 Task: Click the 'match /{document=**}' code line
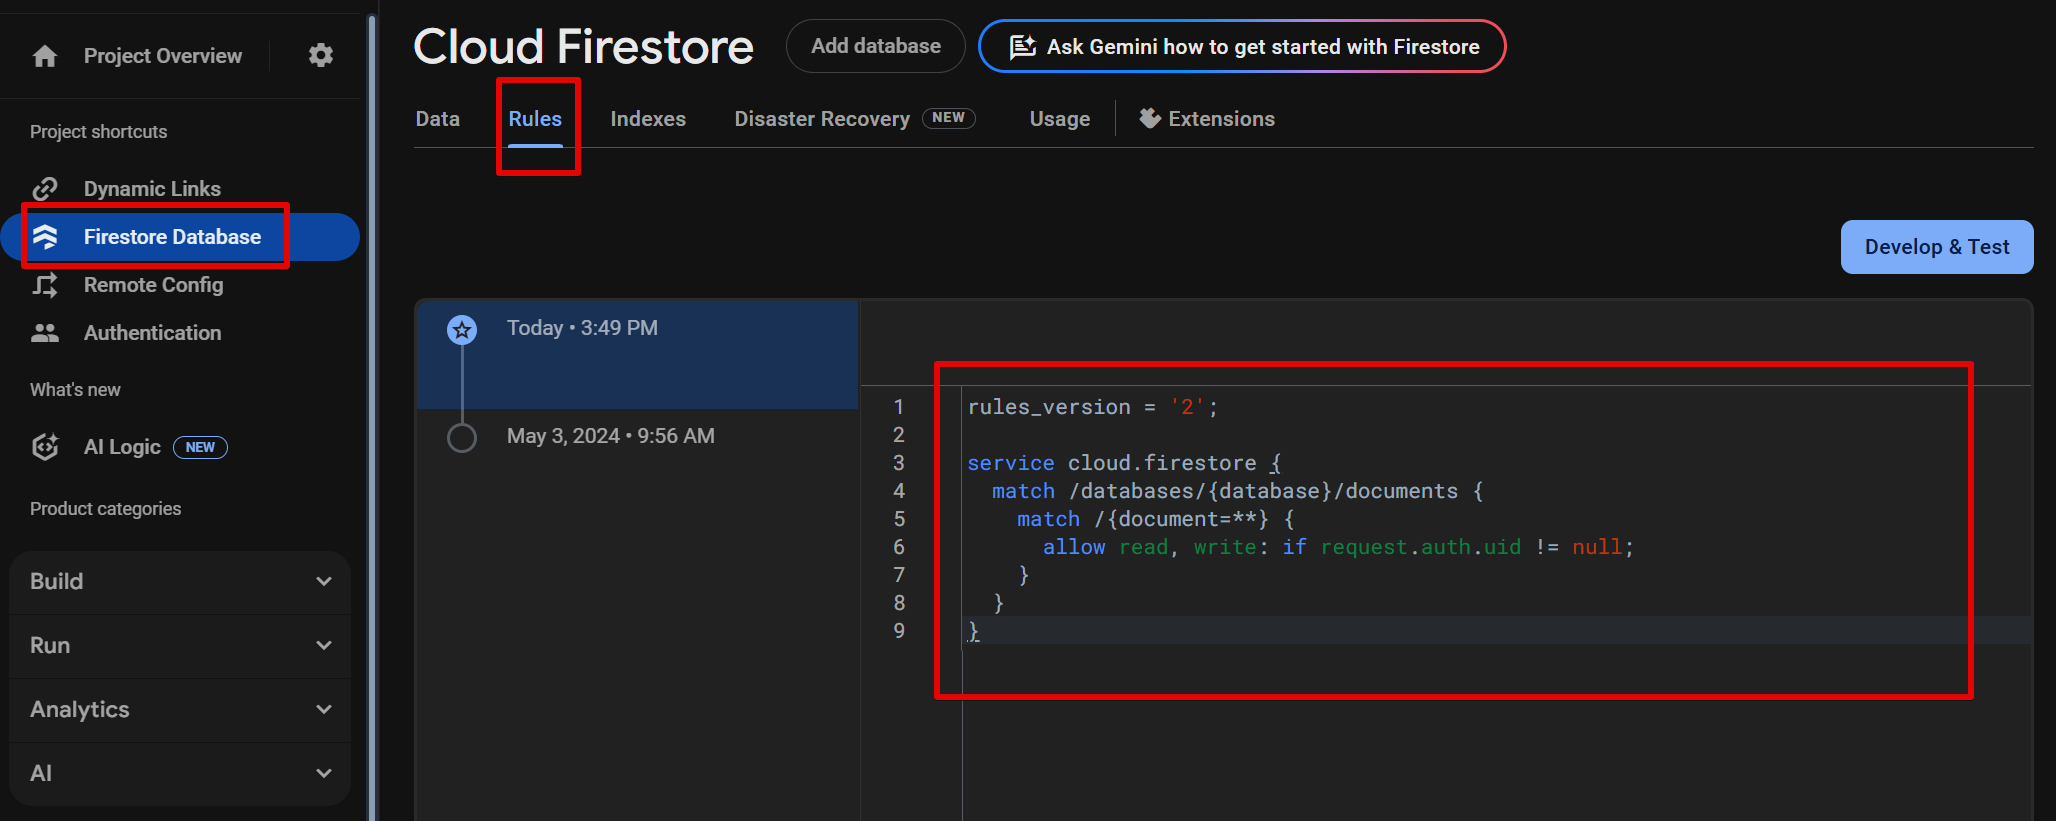(x=1156, y=519)
